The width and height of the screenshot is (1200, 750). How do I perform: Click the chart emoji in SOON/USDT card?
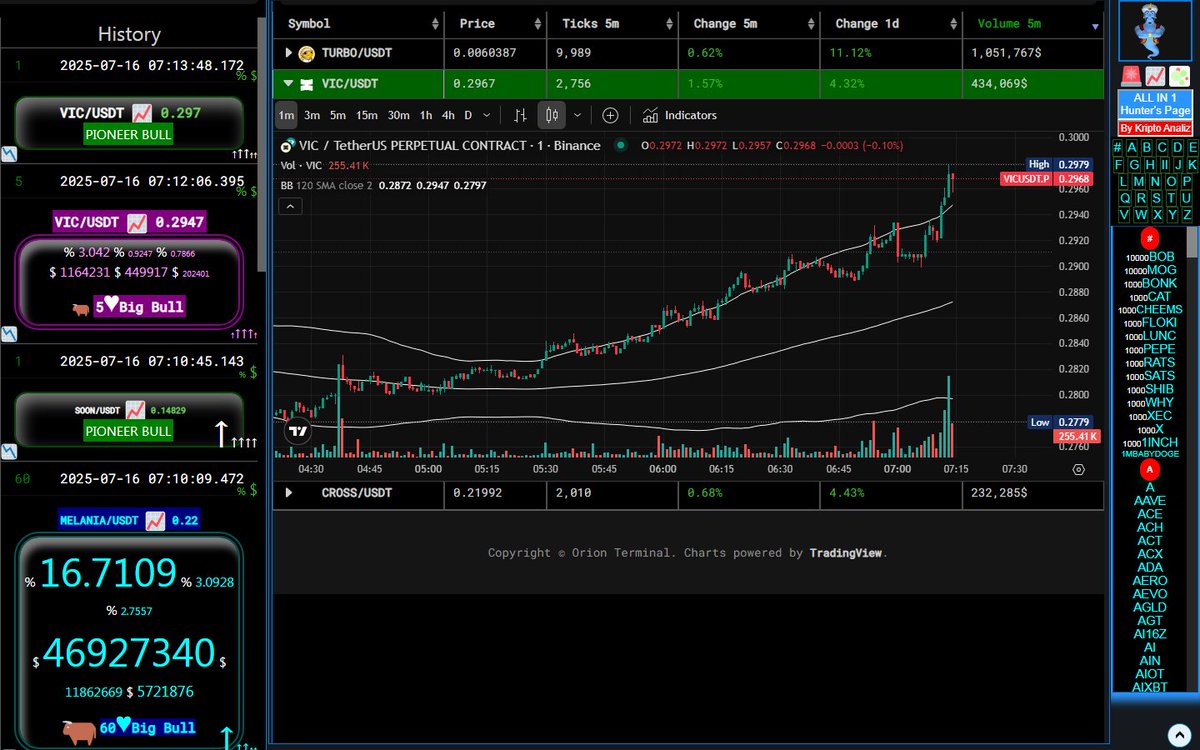133,410
